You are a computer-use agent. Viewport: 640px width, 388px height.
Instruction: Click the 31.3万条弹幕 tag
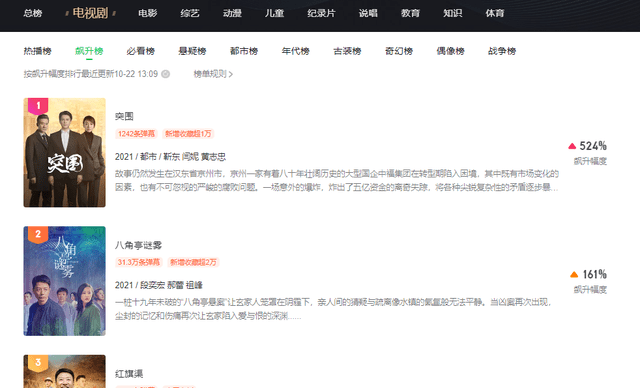(139, 262)
